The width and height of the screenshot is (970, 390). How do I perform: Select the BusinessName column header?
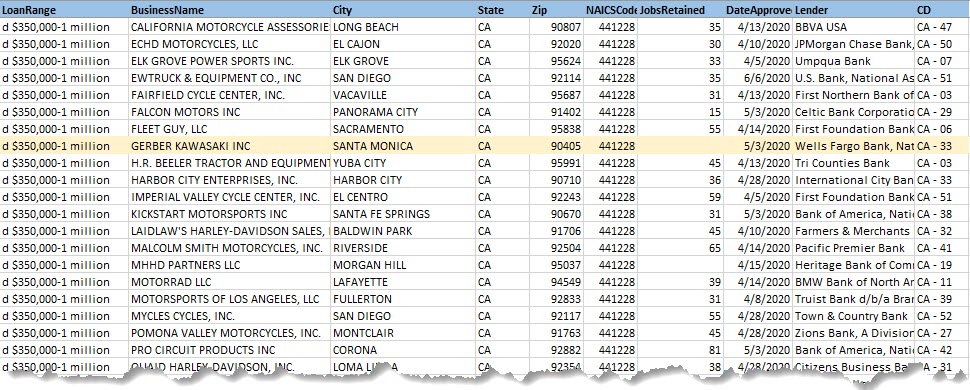tap(230, 11)
